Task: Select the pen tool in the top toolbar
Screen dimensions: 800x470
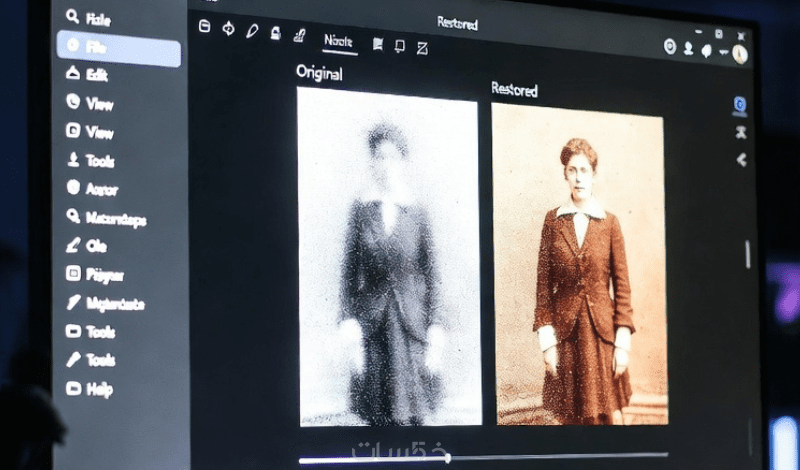Action: (x=252, y=31)
